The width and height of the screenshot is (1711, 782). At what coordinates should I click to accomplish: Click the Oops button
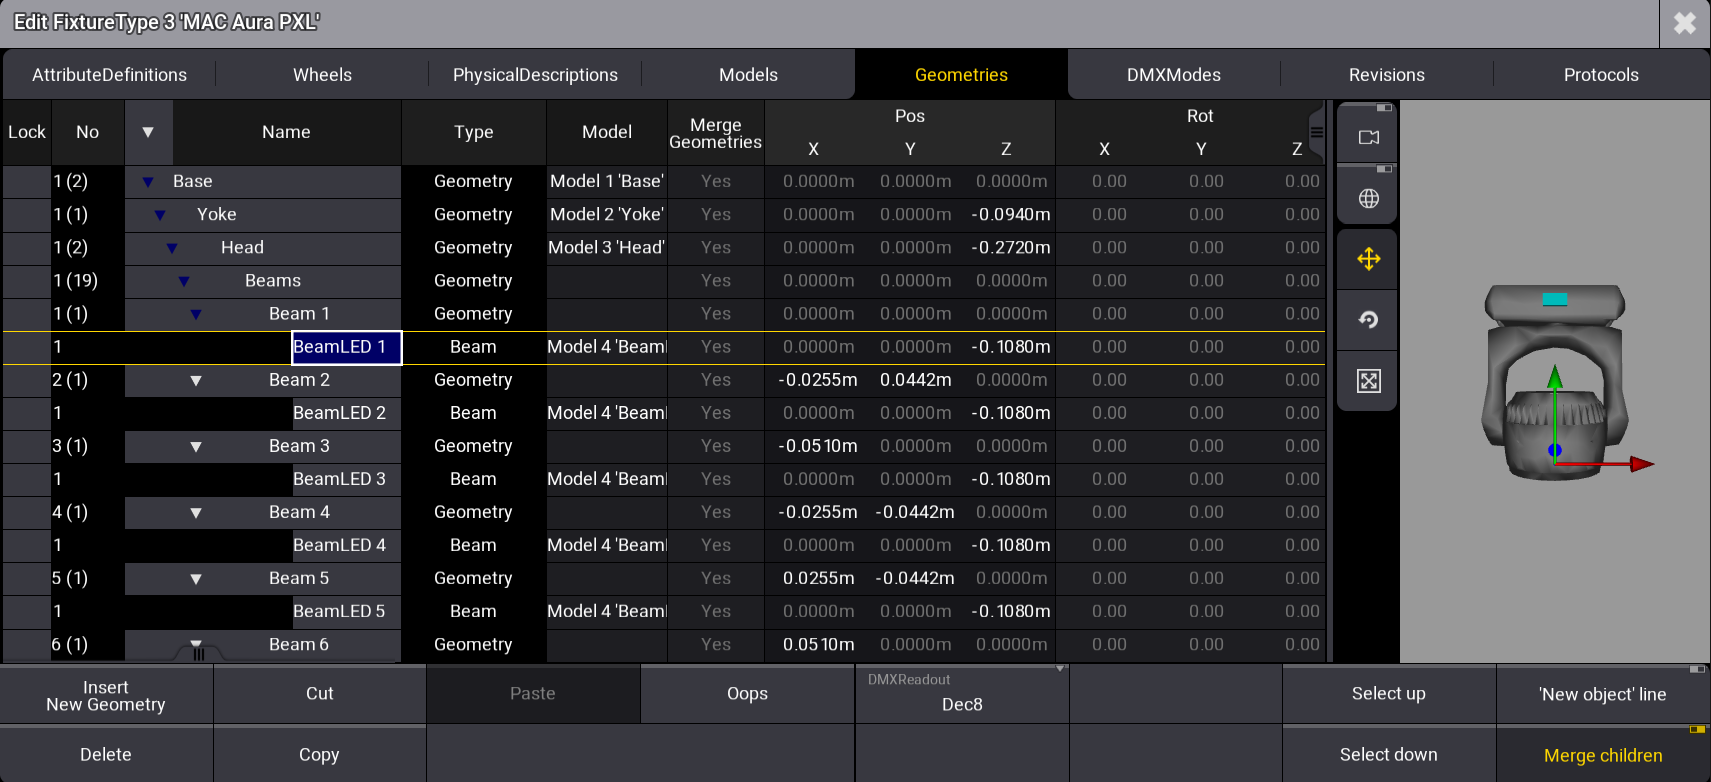tap(747, 694)
